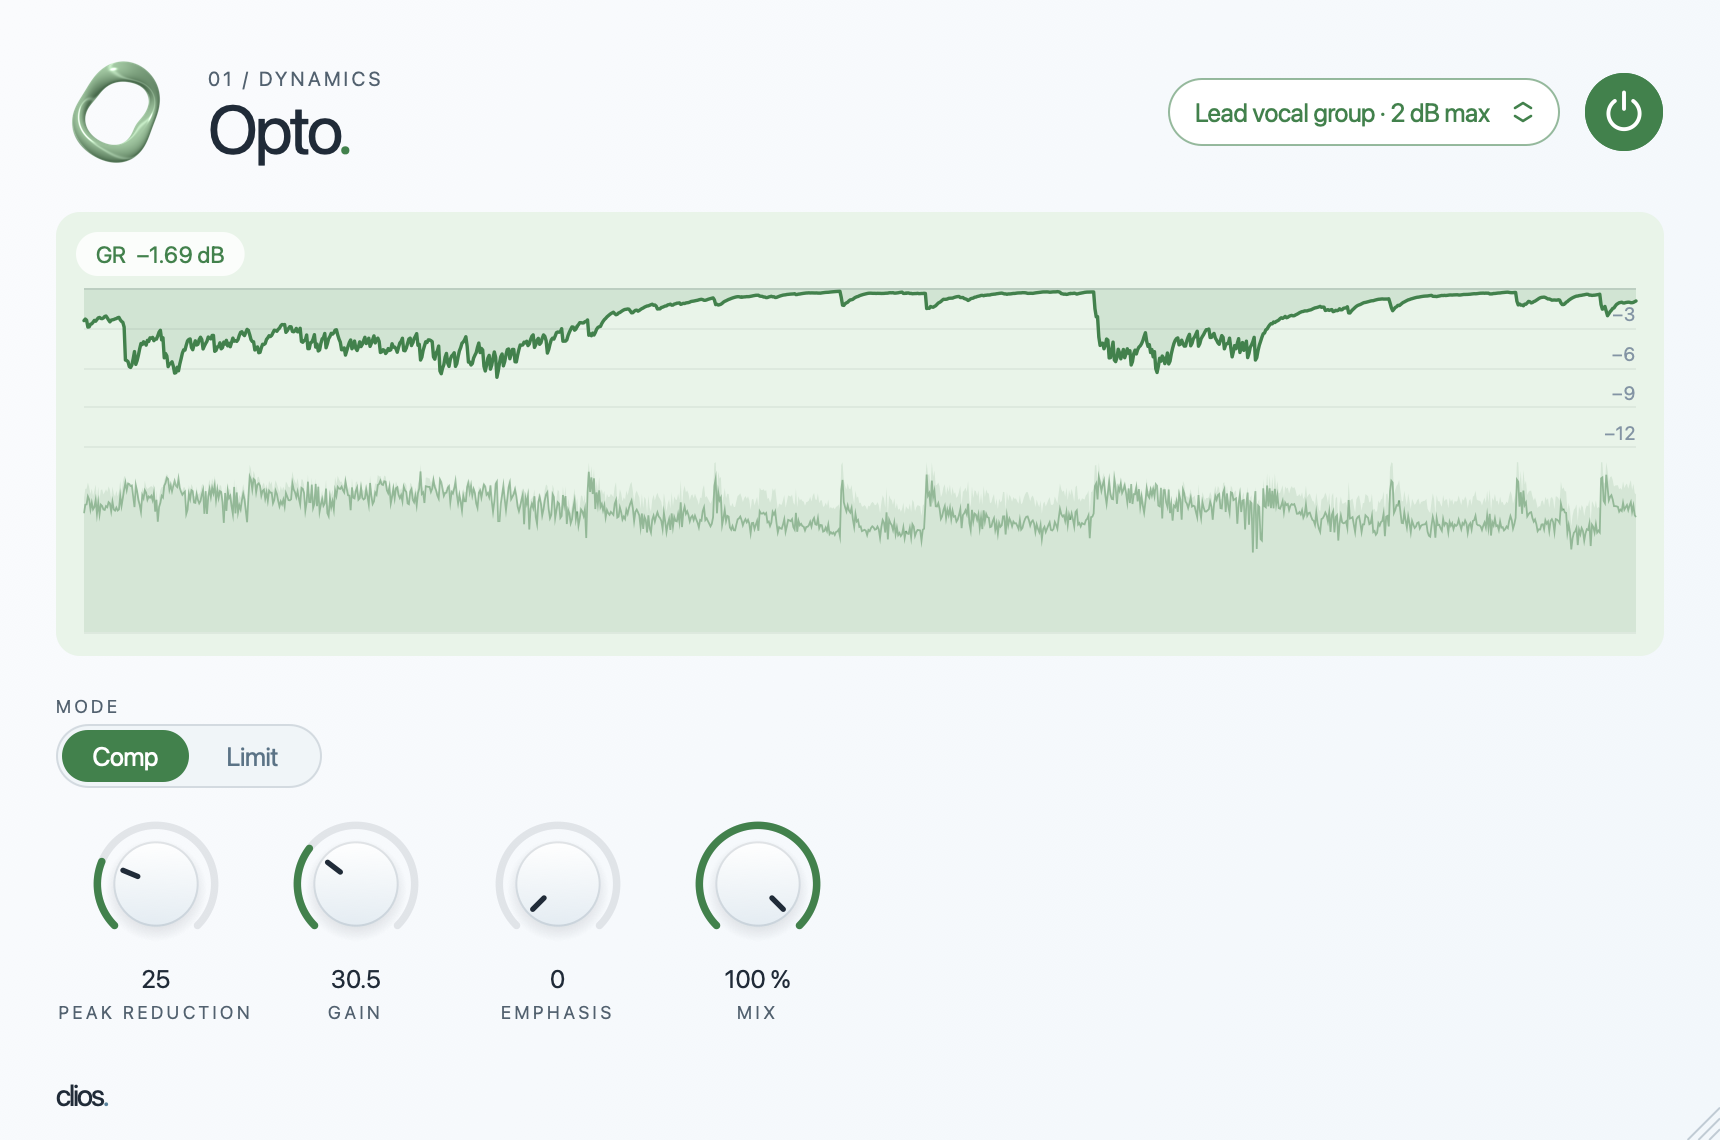Image resolution: width=1720 pixels, height=1140 pixels.
Task: Click the Gain value 30.5
Action: click(356, 979)
